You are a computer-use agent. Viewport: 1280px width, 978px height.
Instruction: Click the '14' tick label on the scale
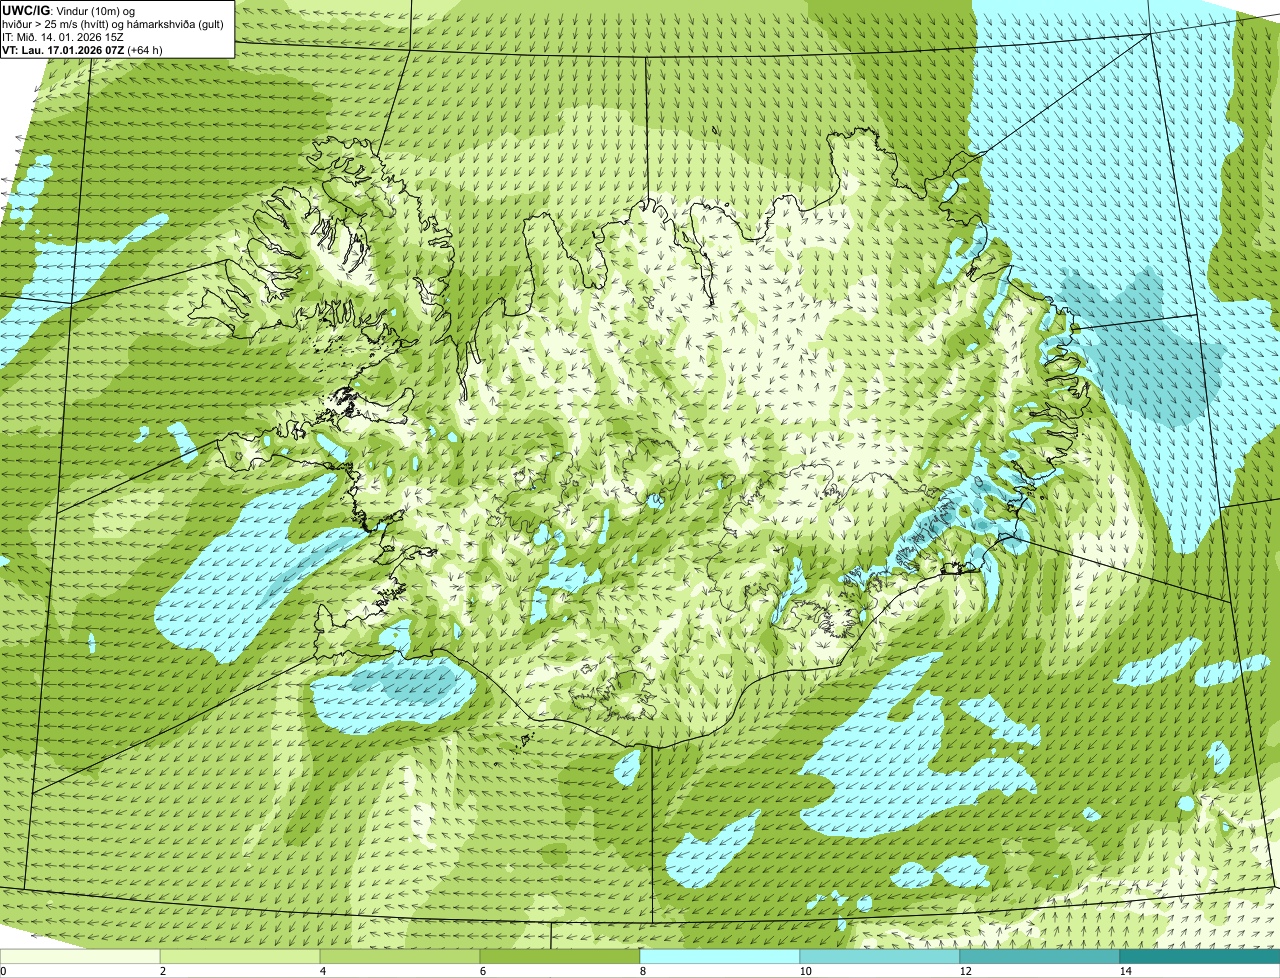(1125, 971)
